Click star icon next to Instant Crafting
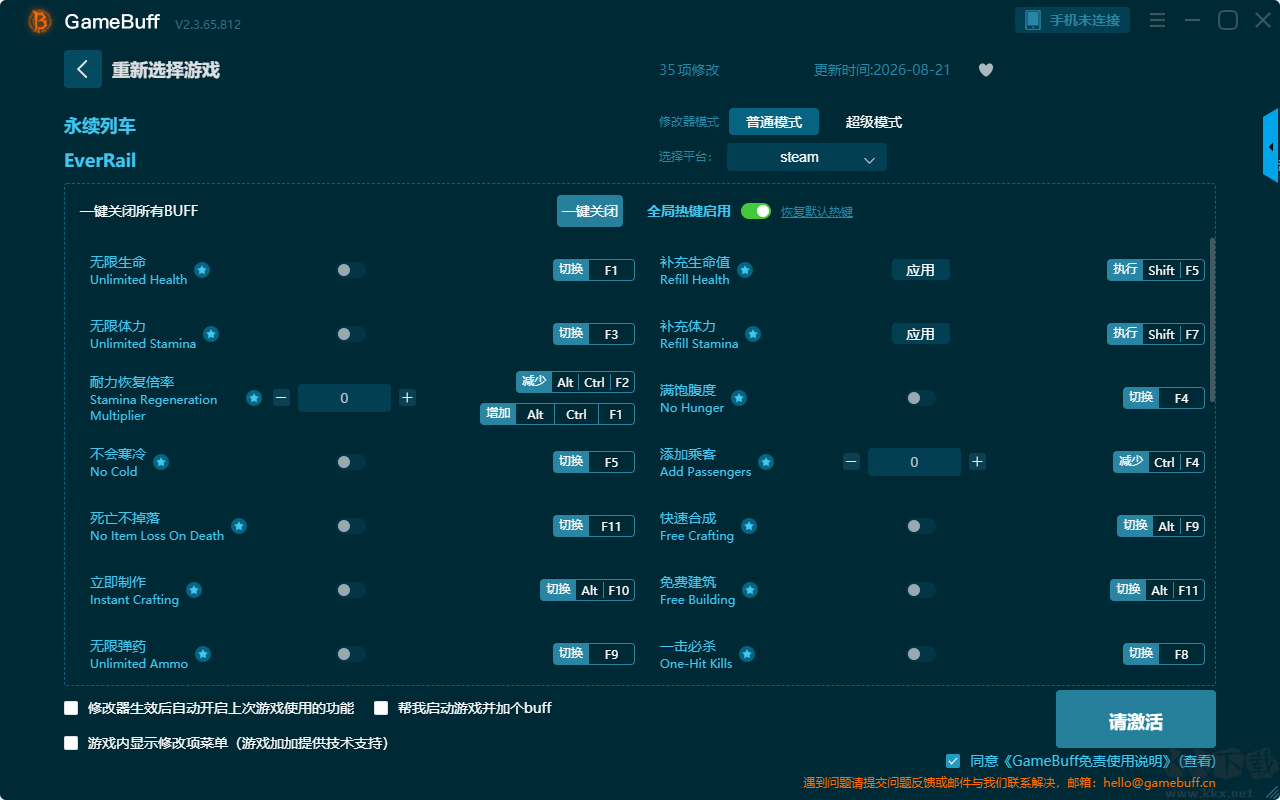The image size is (1280, 800). [194, 590]
